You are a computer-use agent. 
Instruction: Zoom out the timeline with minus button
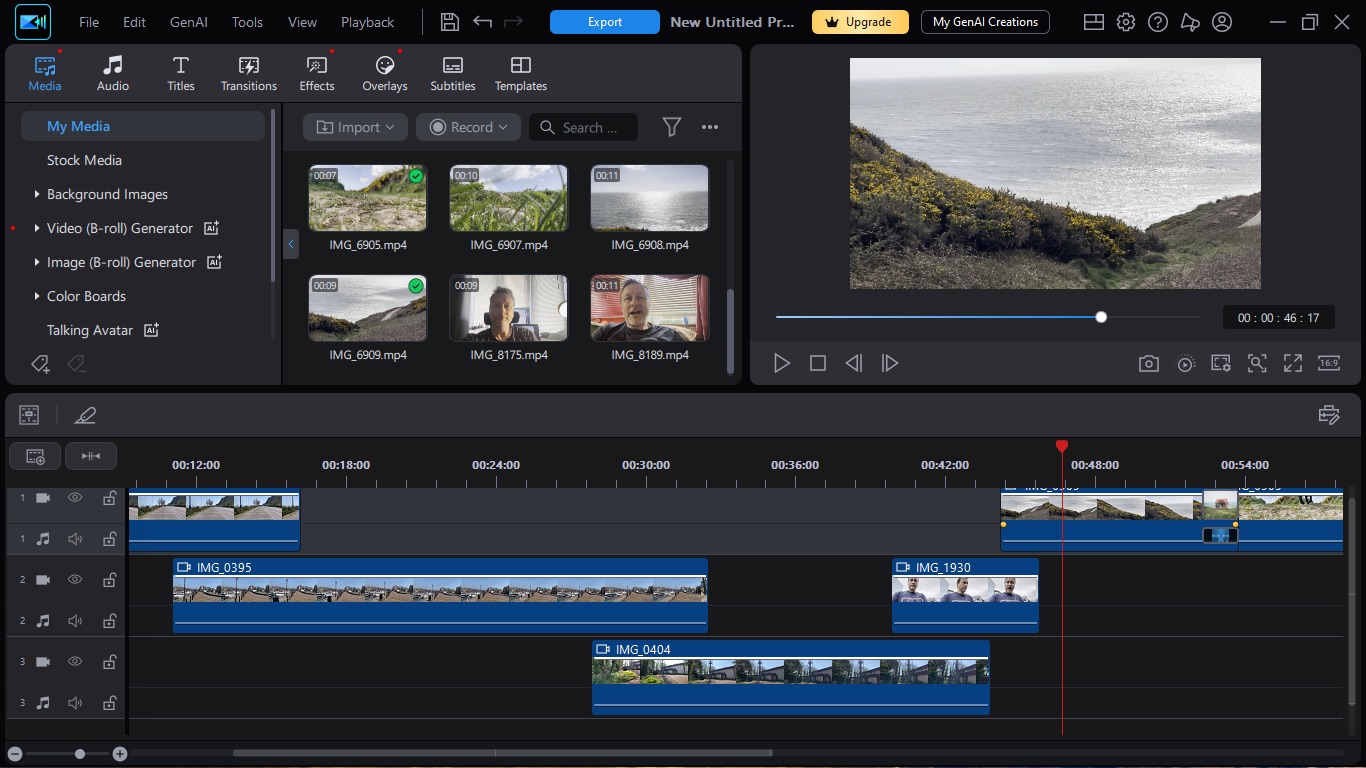pos(14,754)
